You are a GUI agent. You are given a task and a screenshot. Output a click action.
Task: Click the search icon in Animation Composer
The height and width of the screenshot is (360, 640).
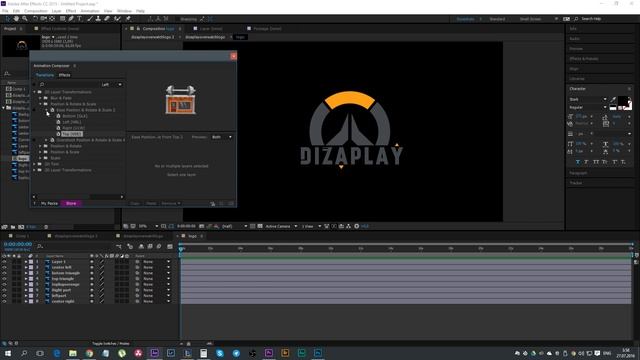(x=42, y=84)
